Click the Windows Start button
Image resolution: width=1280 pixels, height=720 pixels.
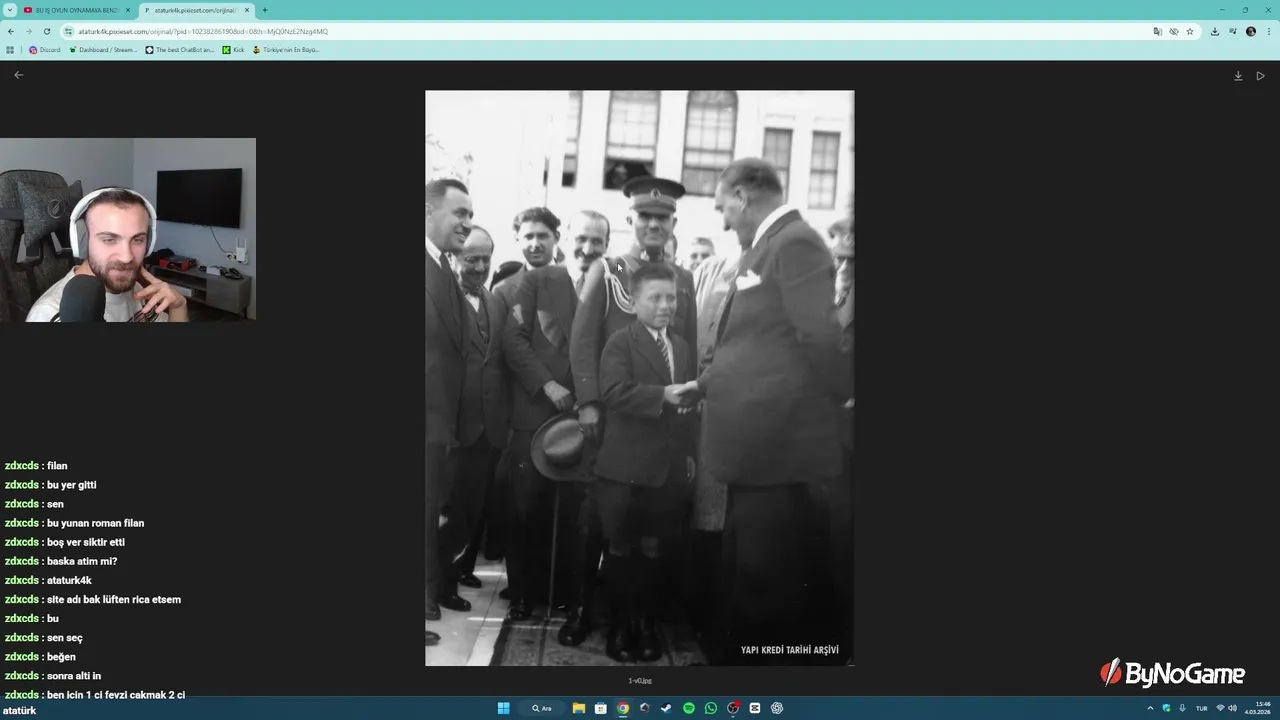click(x=504, y=708)
